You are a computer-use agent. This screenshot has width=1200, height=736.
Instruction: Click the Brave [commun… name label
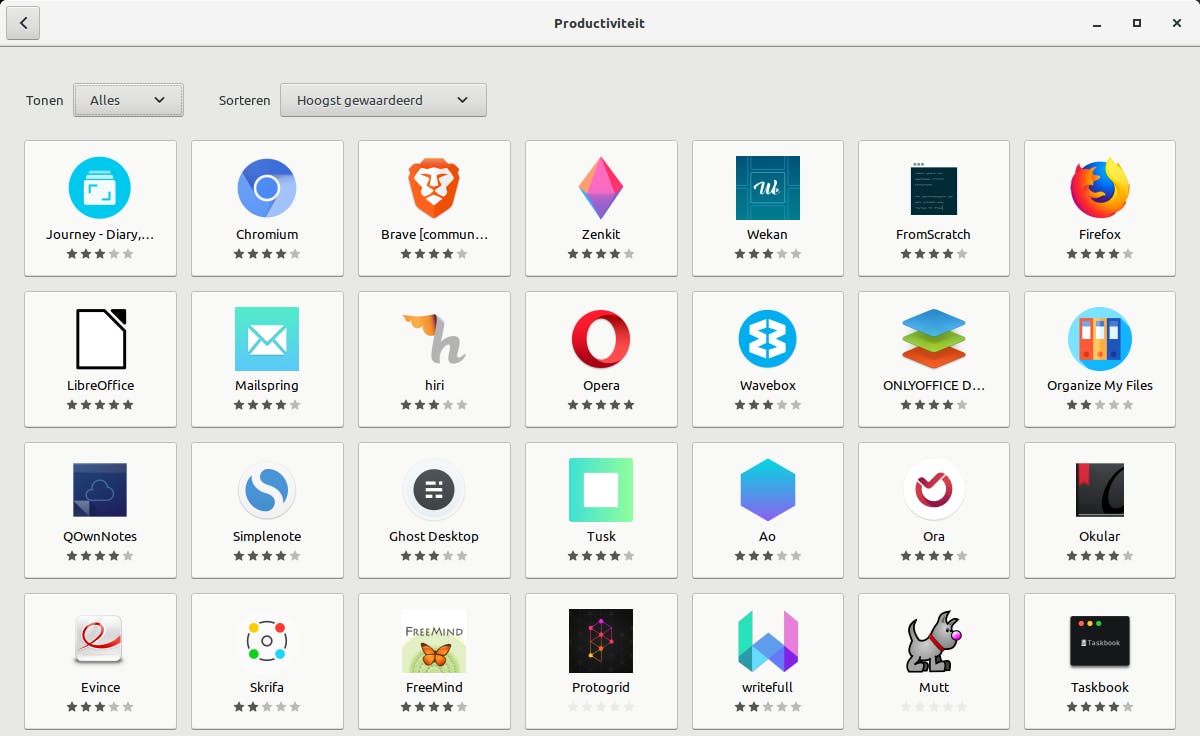pyautogui.click(x=434, y=235)
